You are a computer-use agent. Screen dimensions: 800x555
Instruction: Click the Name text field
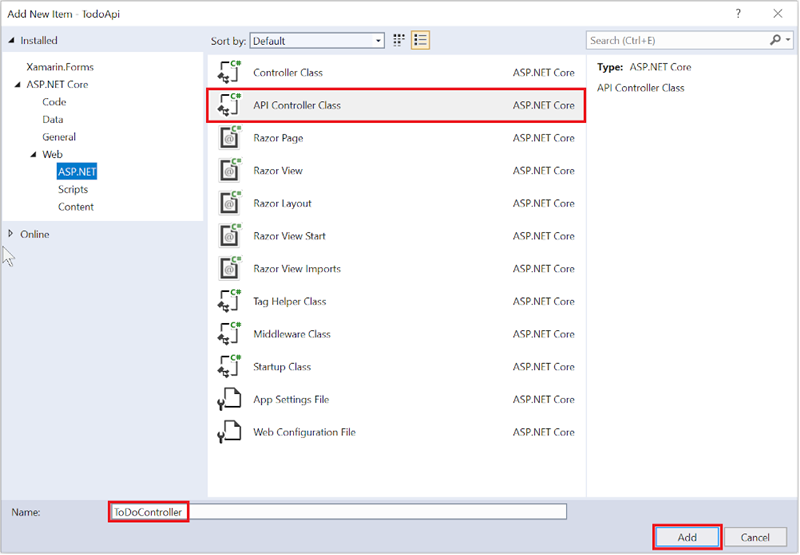click(375, 512)
